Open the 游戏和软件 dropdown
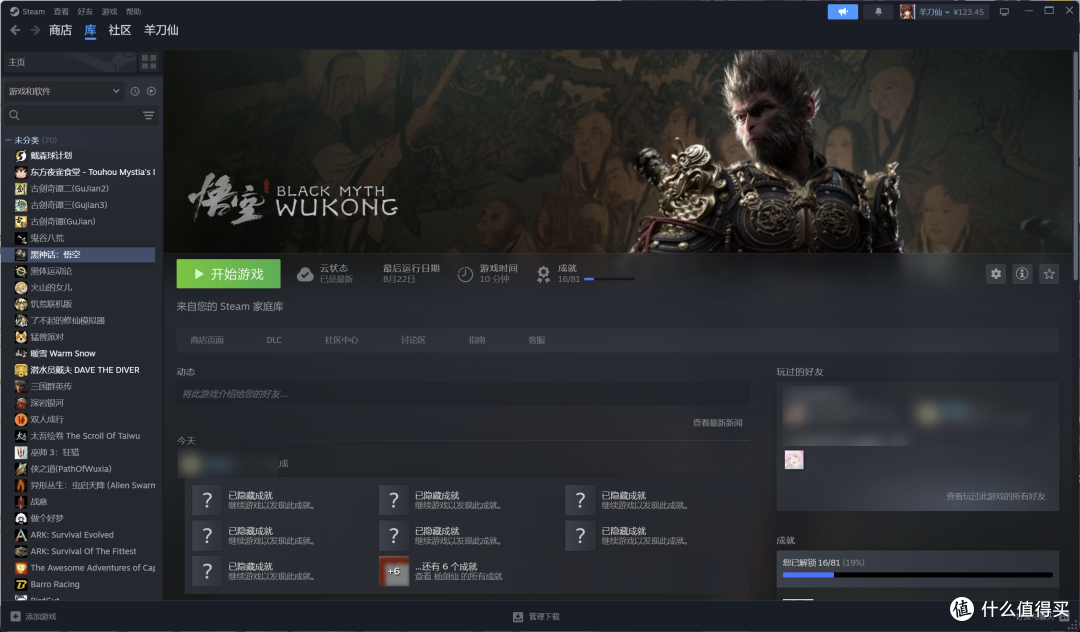 point(64,91)
